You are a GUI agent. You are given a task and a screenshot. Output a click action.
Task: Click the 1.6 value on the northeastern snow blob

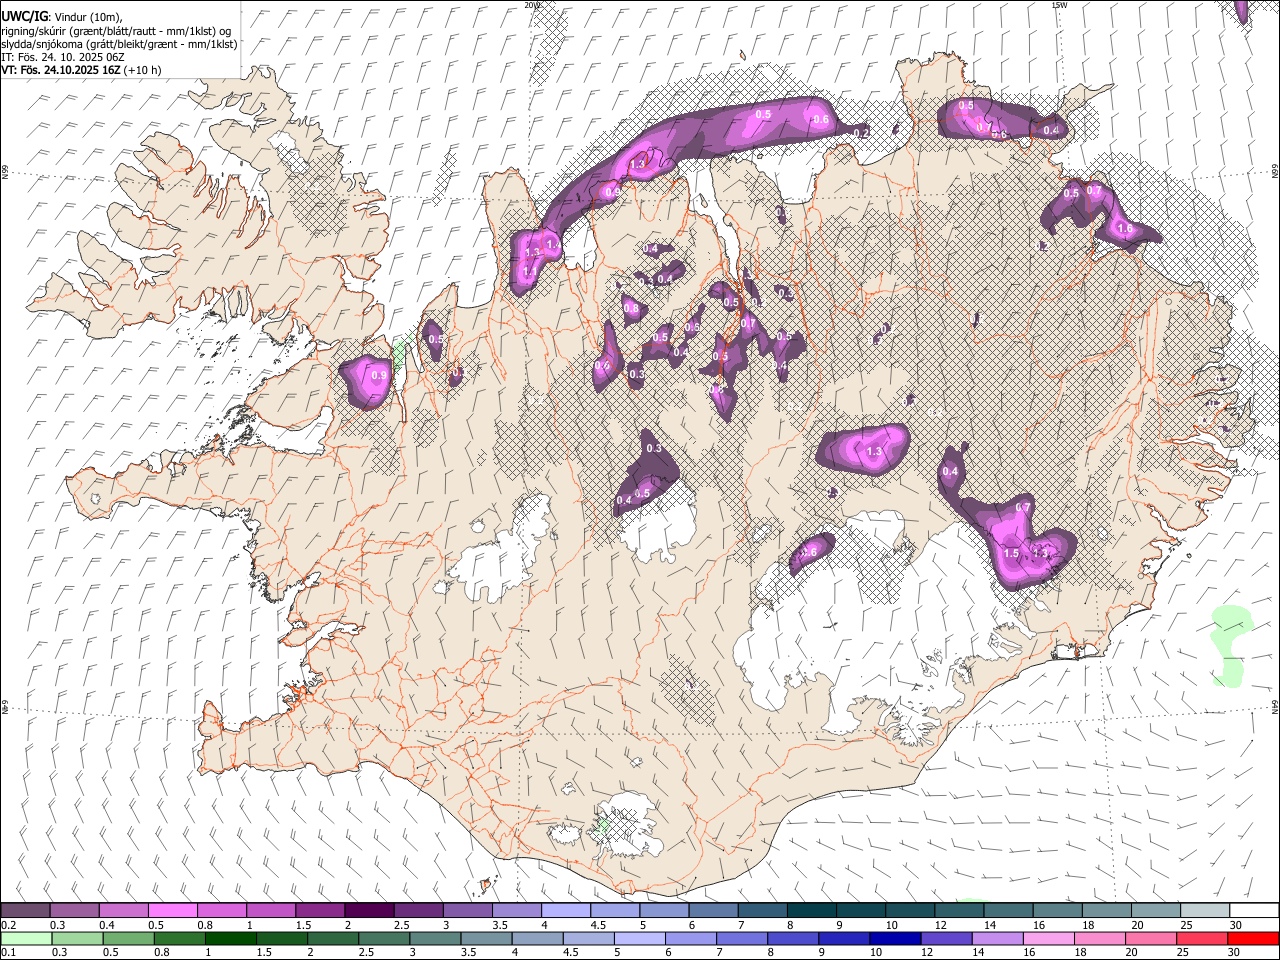pyautogui.click(x=1124, y=228)
